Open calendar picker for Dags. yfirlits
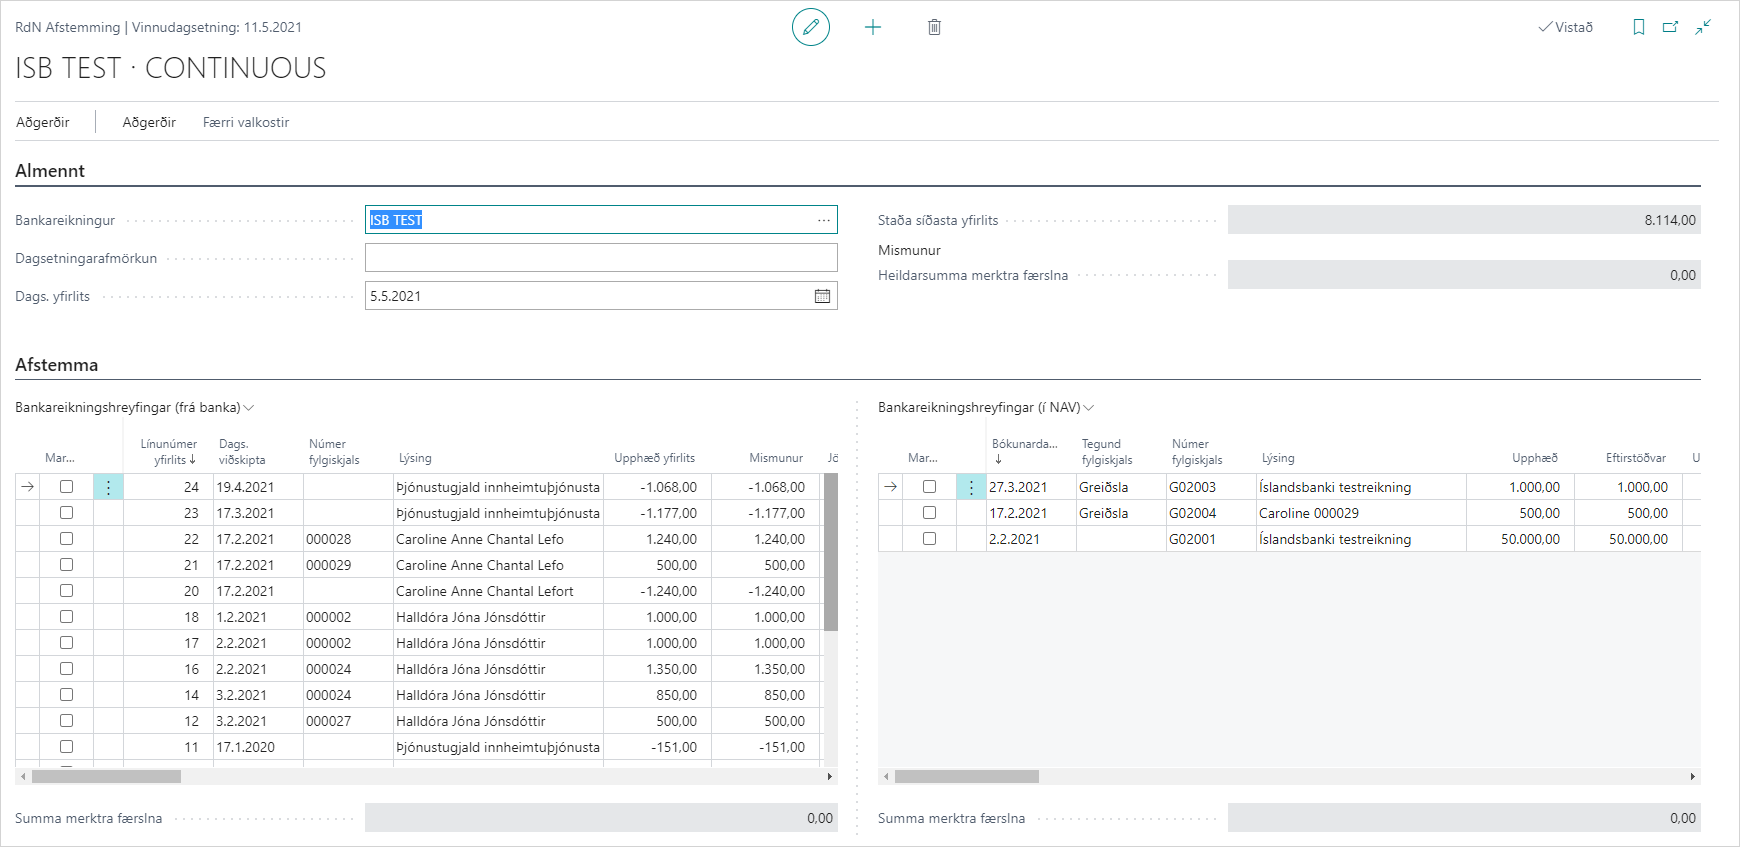 822,296
